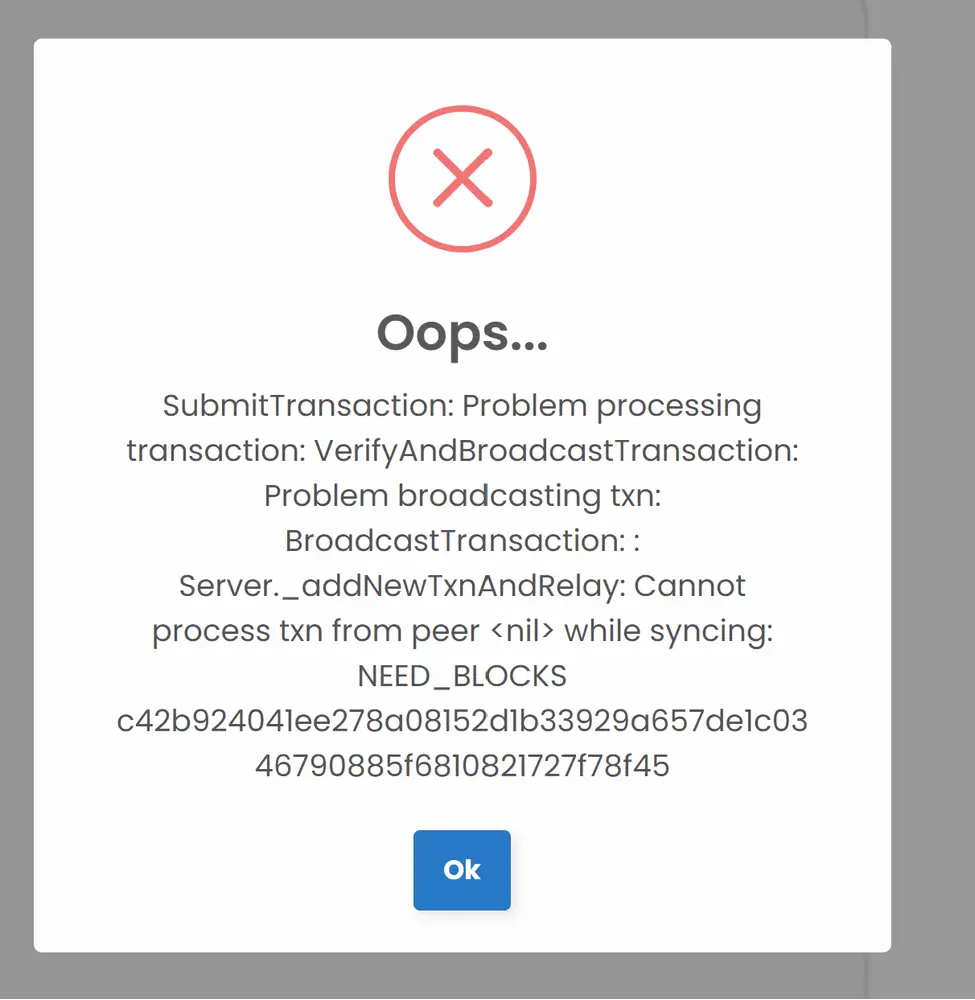The width and height of the screenshot is (975, 1000).
Task: Click the NEED_BLOCKS error text
Action: click(462, 676)
